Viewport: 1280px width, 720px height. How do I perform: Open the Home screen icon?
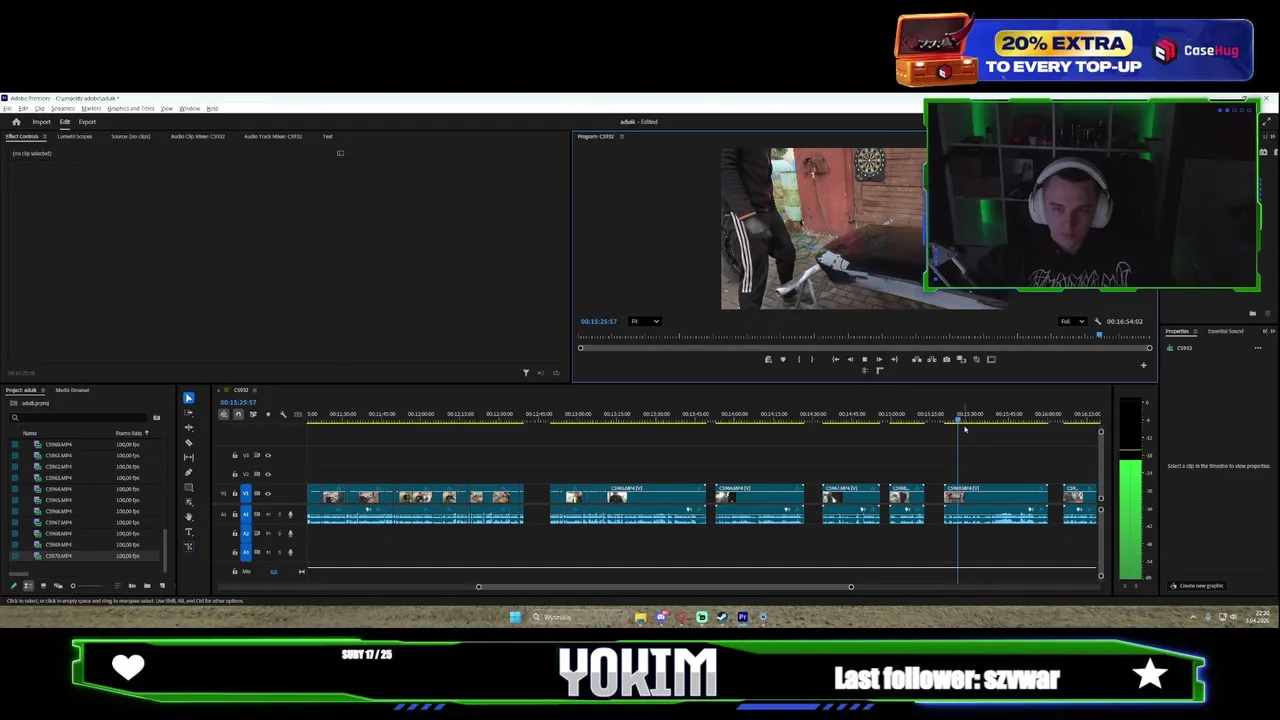click(16, 122)
